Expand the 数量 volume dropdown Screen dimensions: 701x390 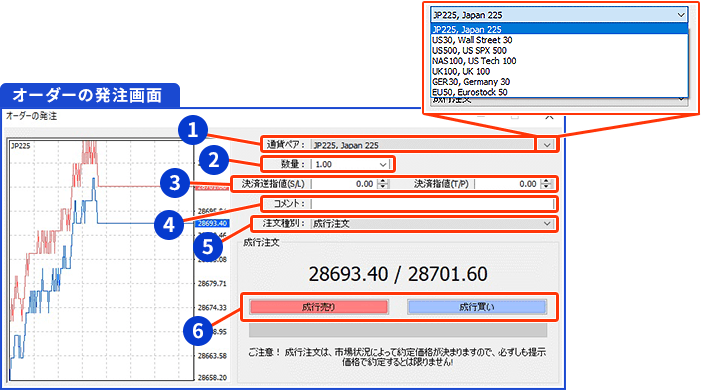[x=383, y=165]
